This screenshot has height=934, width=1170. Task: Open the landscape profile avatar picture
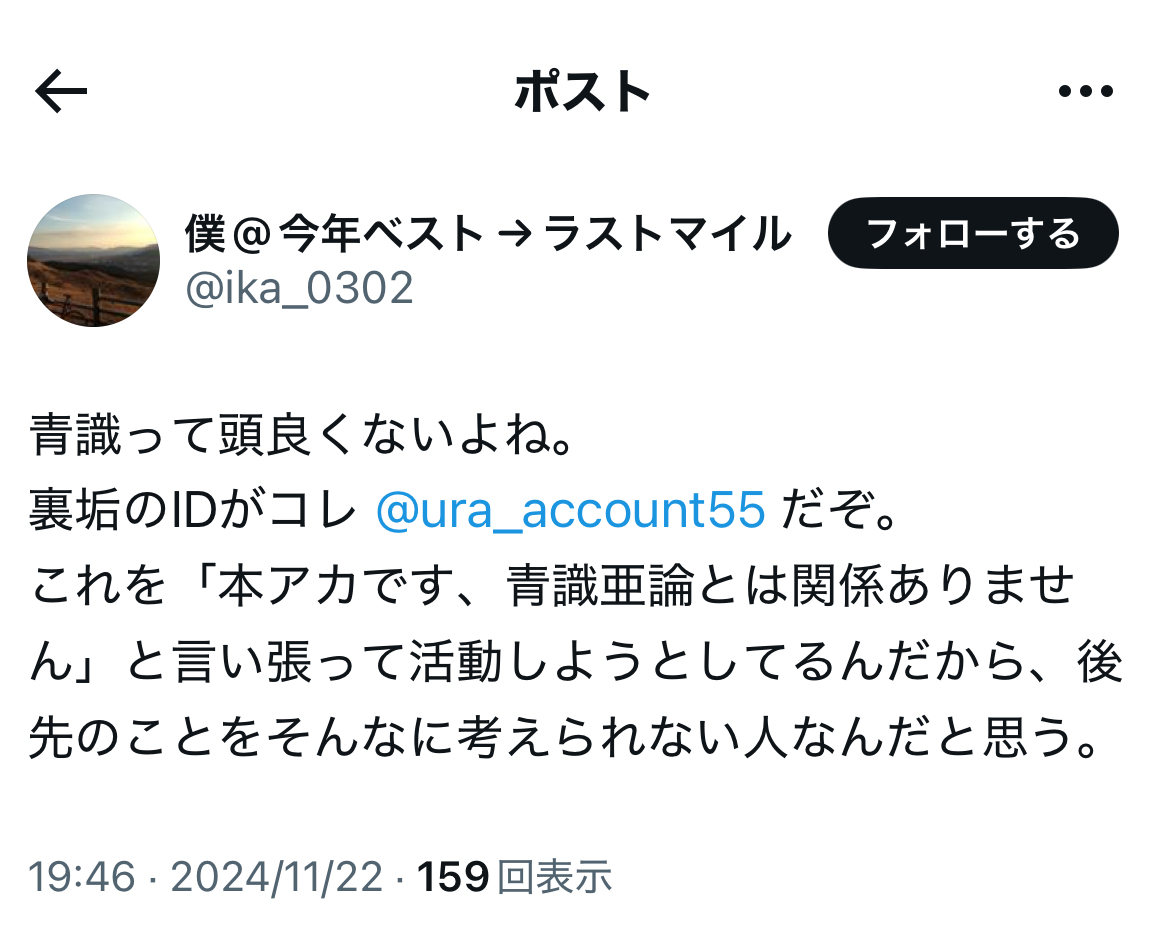tap(93, 260)
